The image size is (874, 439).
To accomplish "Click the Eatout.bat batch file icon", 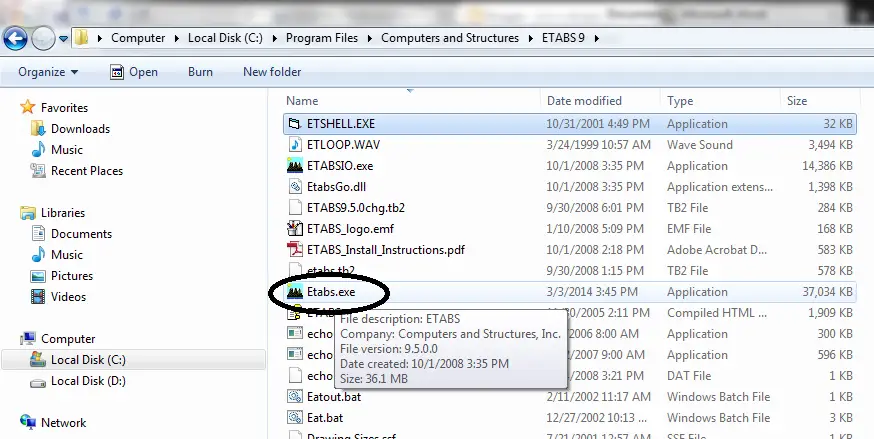I will (x=294, y=397).
